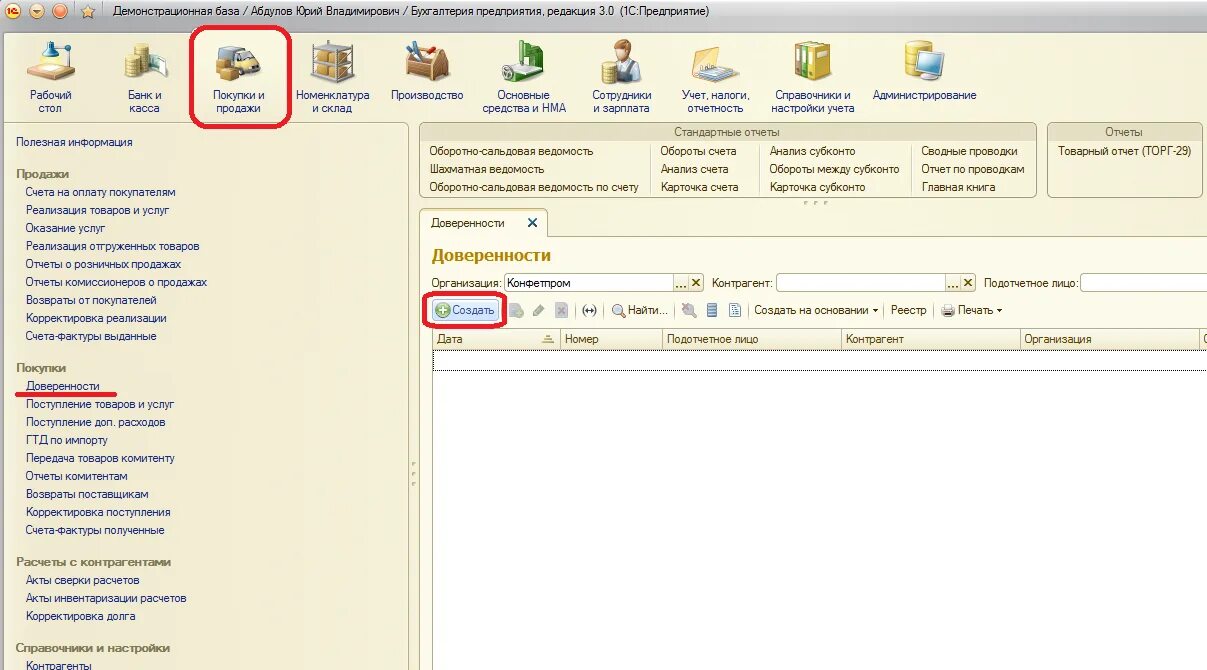This screenshot has height=670, width=1207.
Task: Open Карточка субконто report
Action: point(817,187)
